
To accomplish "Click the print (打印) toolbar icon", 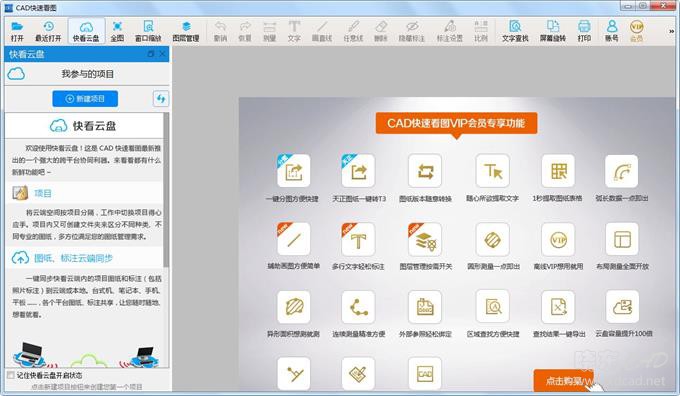I will click(x=584, y=31).
